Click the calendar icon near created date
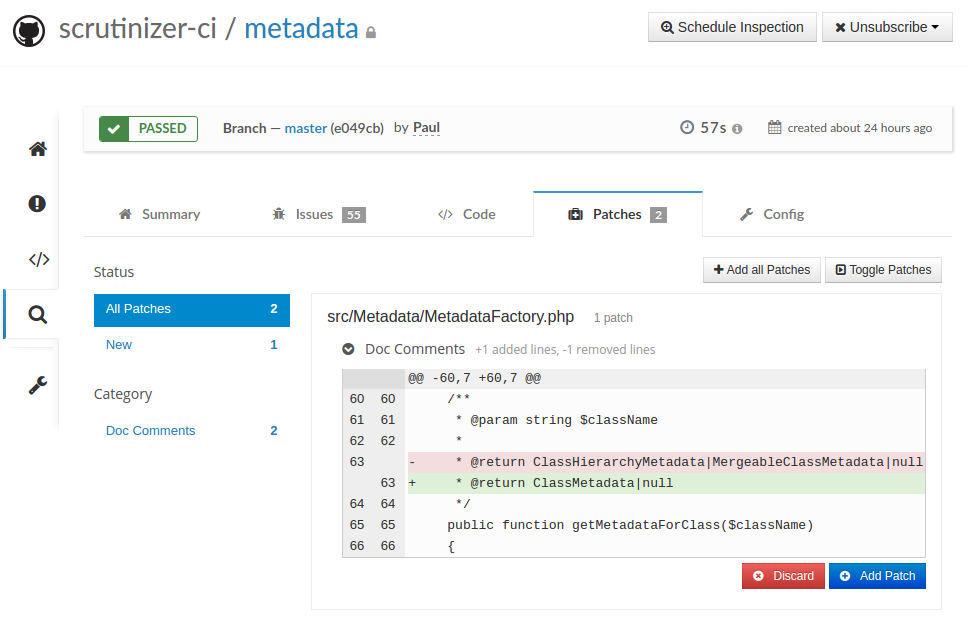 pos(775,128)
